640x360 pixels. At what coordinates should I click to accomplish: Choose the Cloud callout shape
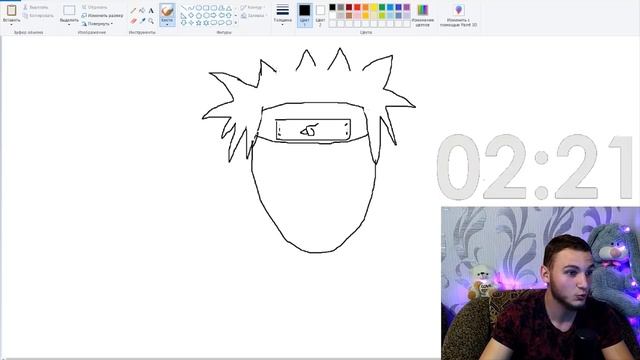[x=229, y=22]
